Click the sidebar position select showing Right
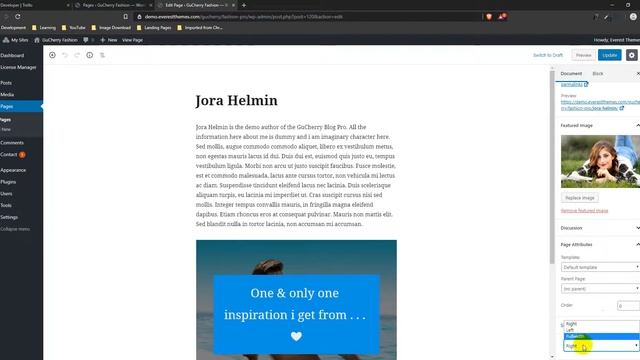Screen dimensions: 640x360 tap(601, 346)
